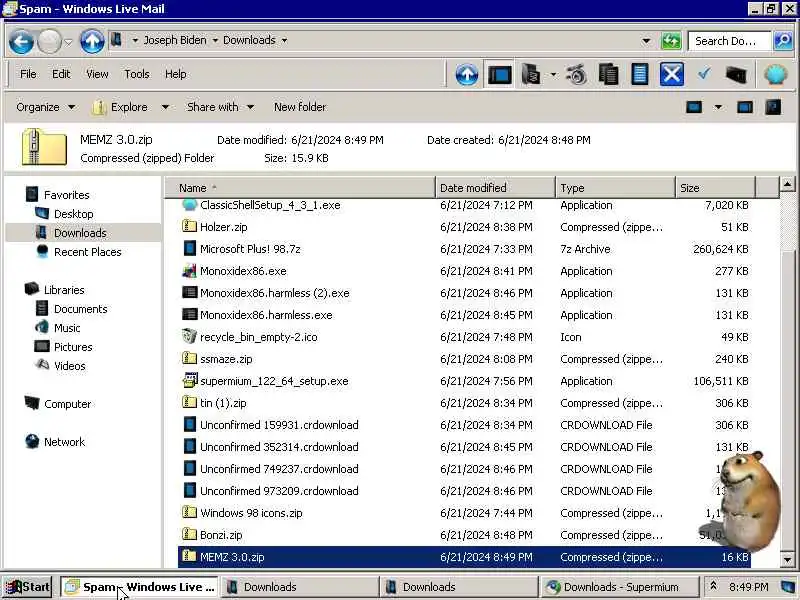Open Classic Shell settings via the shell icon
800x600 pixels.
click(x=776, y=75)
